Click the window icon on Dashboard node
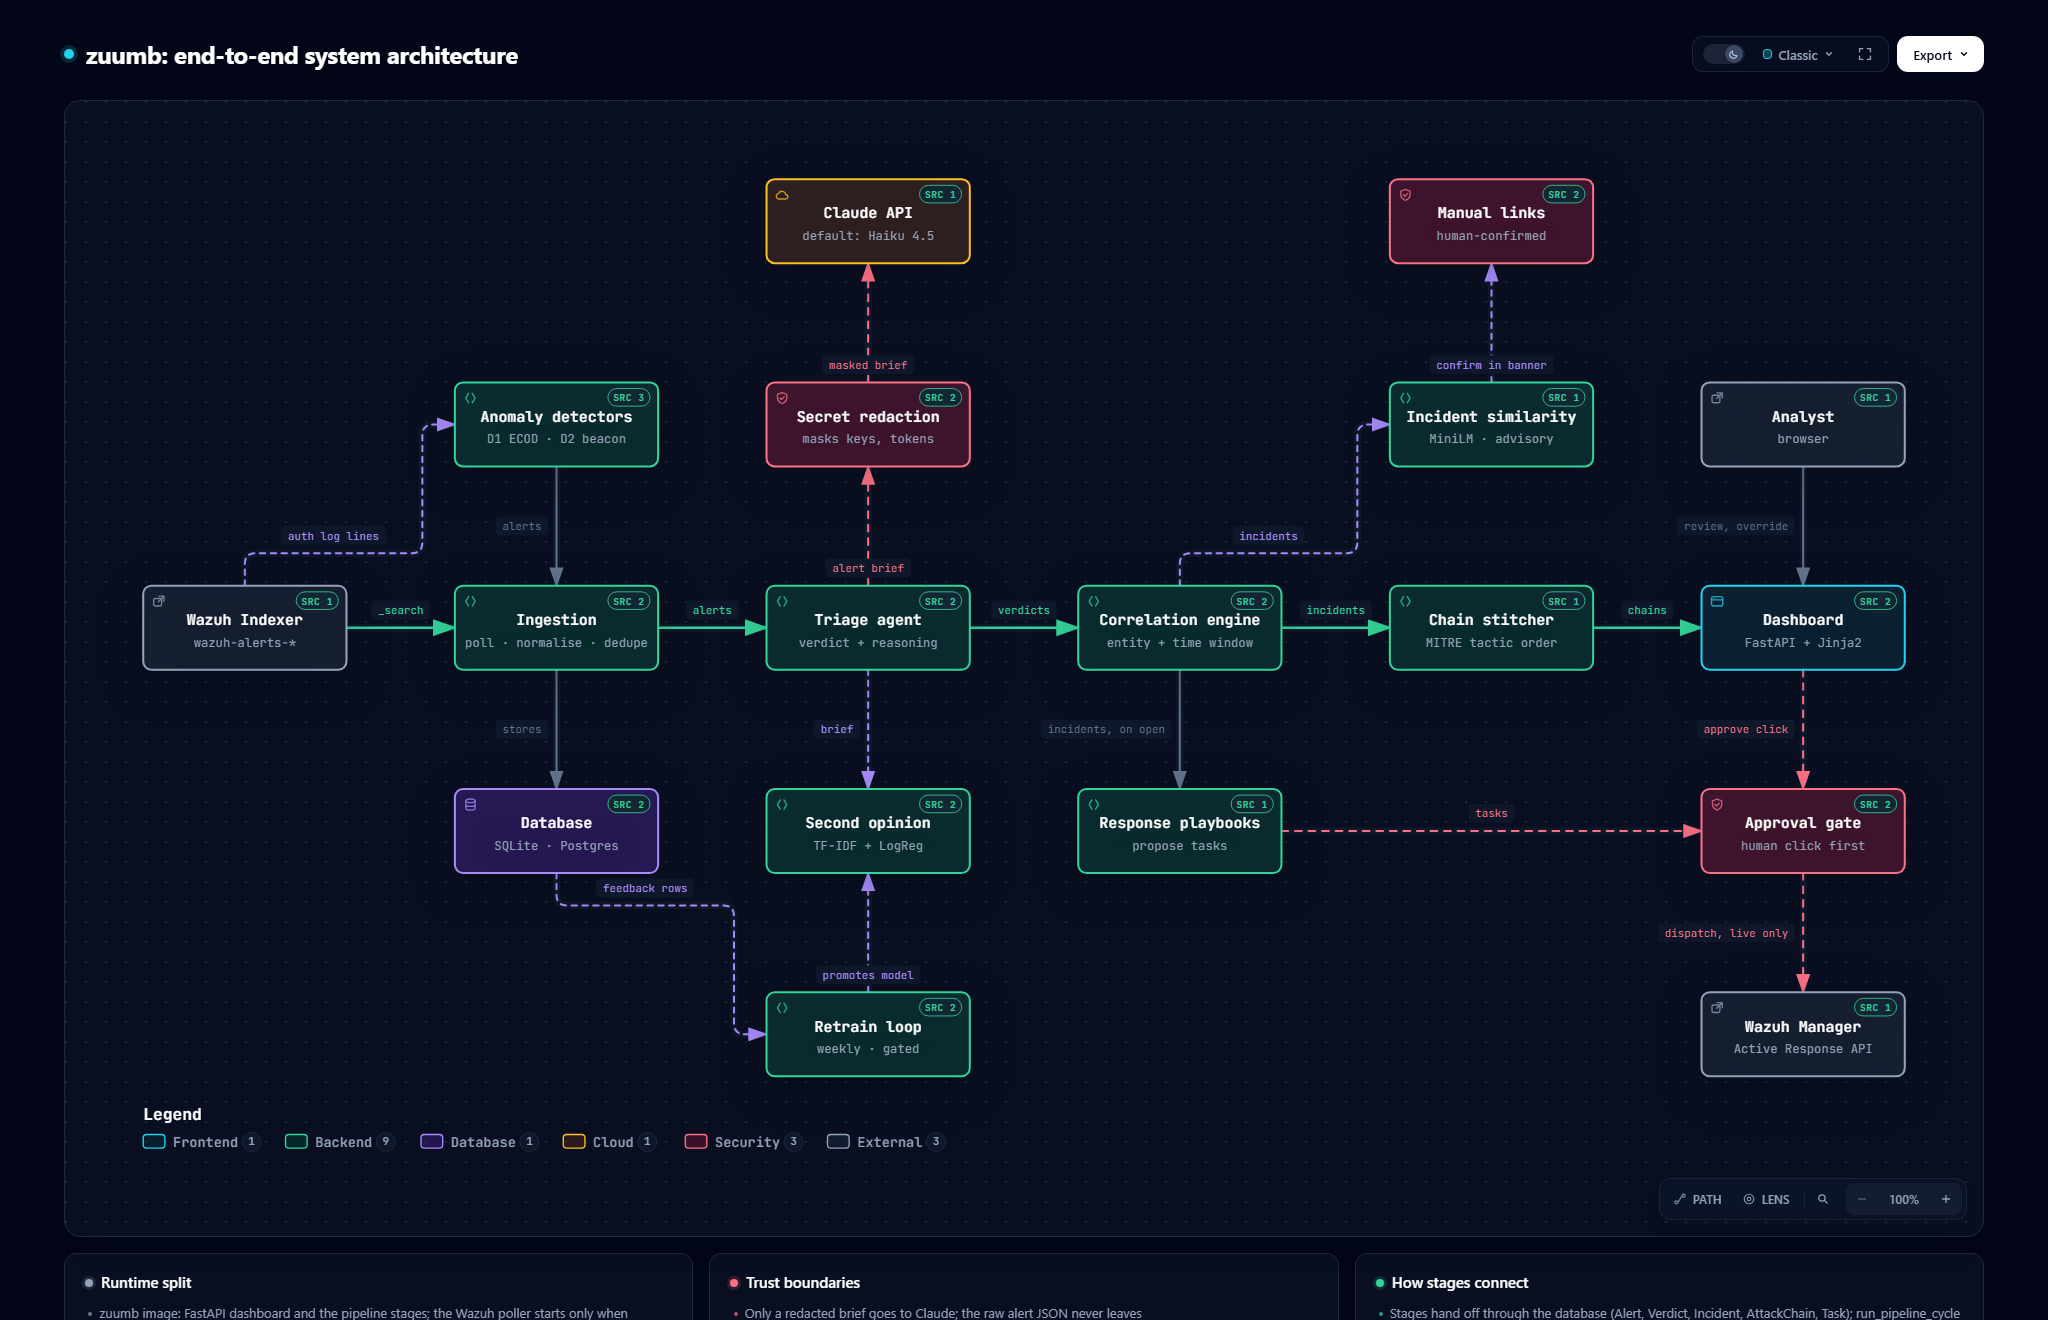This screenshot has width=2048, height=1320. (1718, 601)
